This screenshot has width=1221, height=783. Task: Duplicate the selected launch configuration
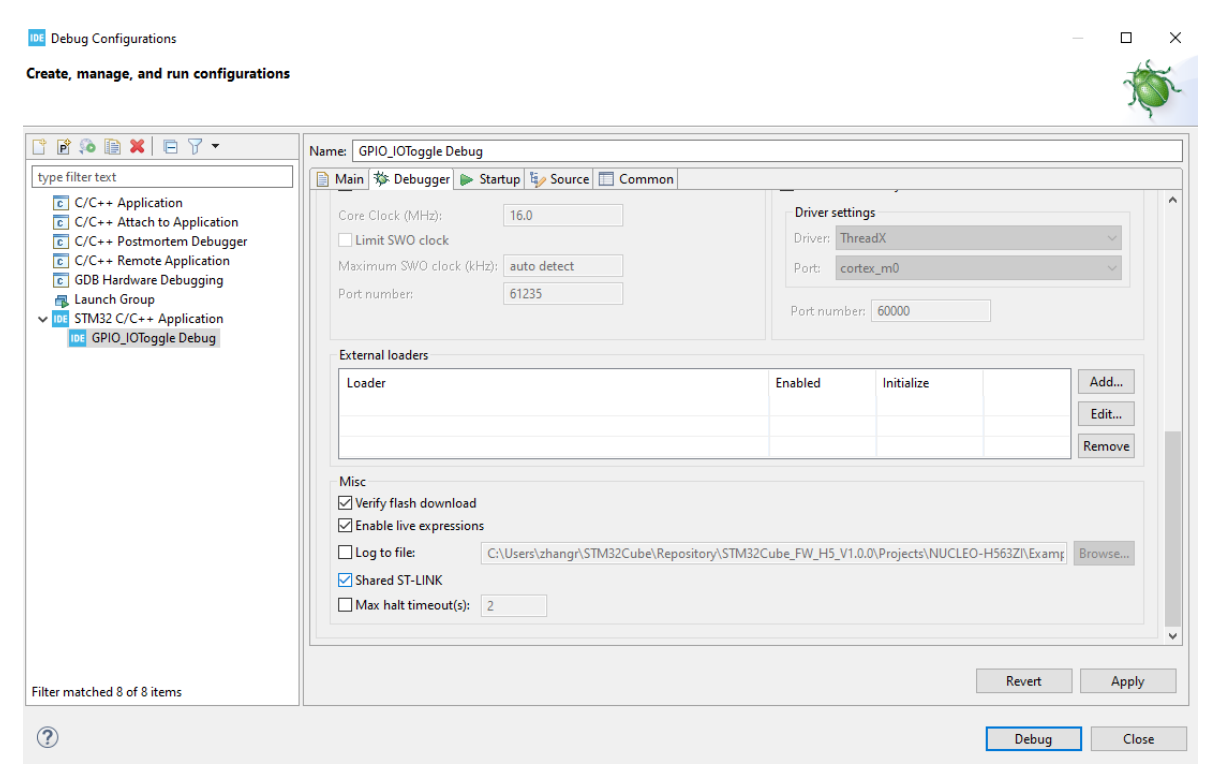[x=113, y=147]
